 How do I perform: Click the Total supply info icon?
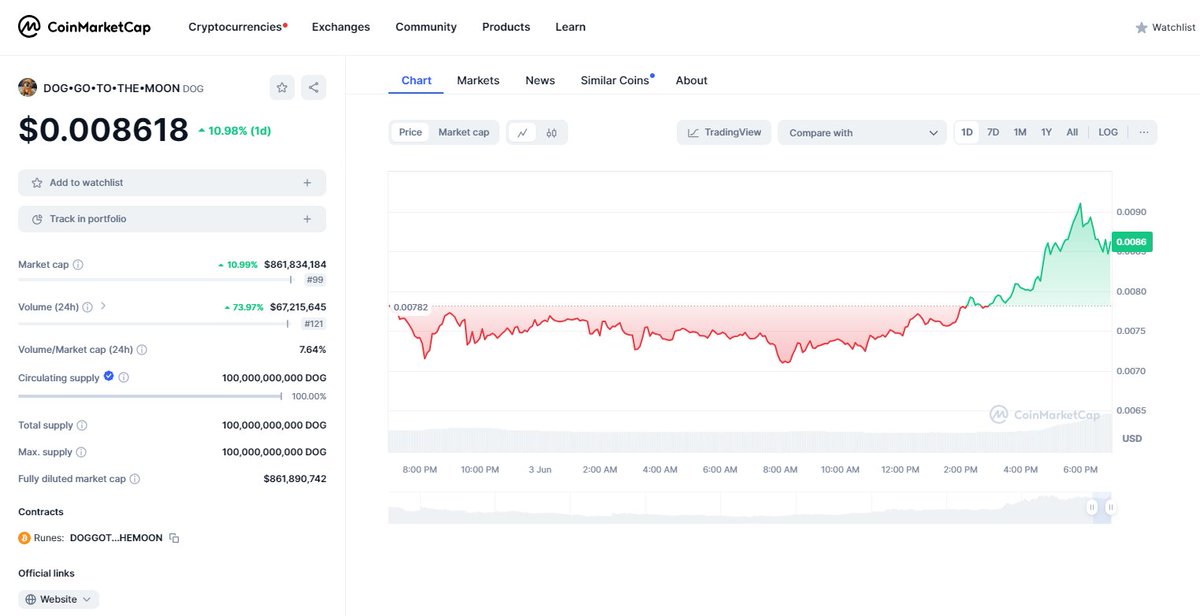tap(82, 425)
